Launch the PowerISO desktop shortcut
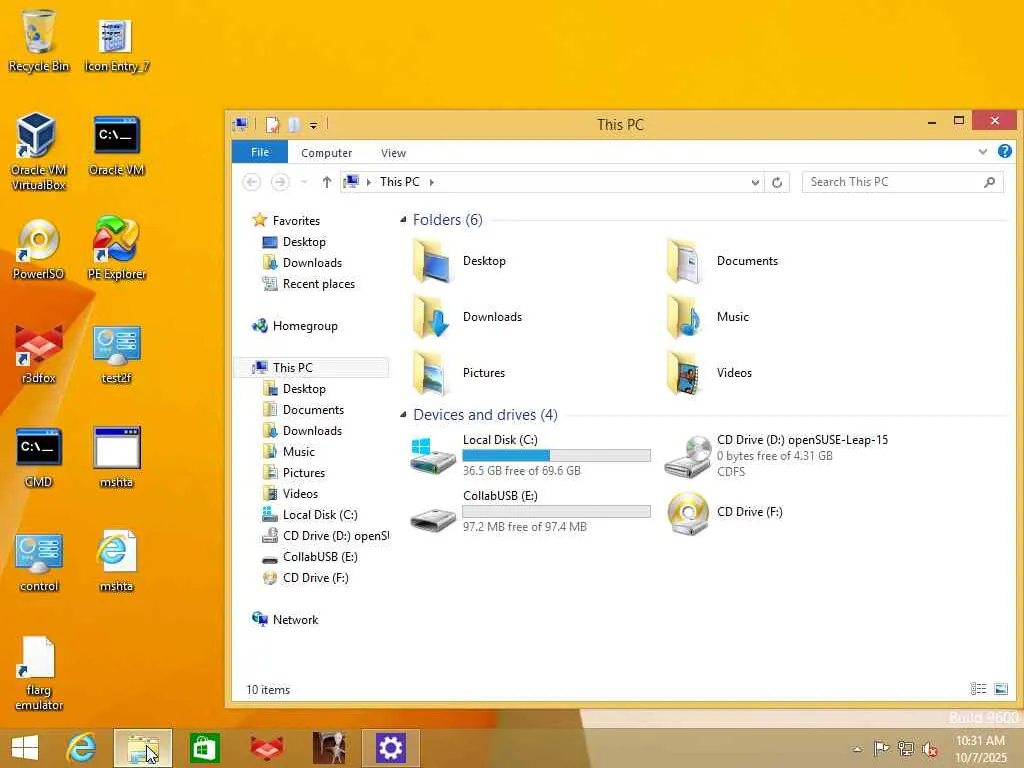Viewport: 1024px width, 768px height. pos(38,249)
